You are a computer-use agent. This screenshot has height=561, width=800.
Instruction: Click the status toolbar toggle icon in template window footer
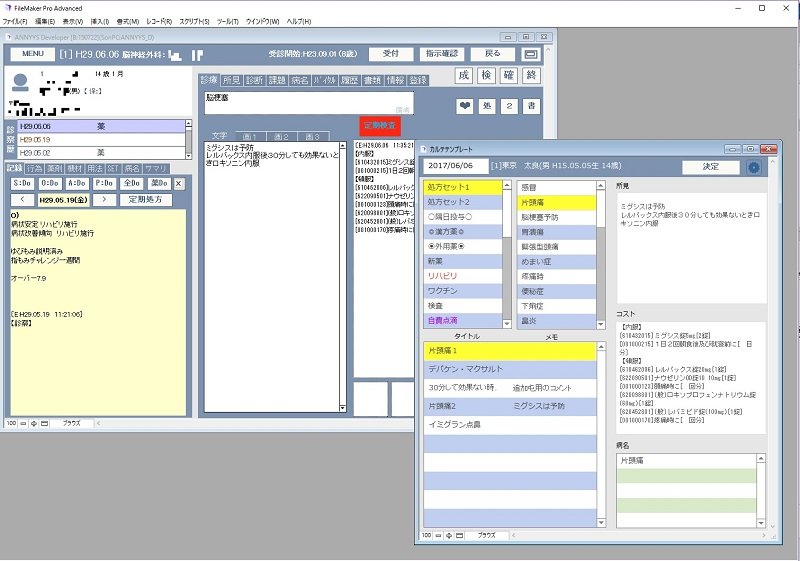pos(460,536)
